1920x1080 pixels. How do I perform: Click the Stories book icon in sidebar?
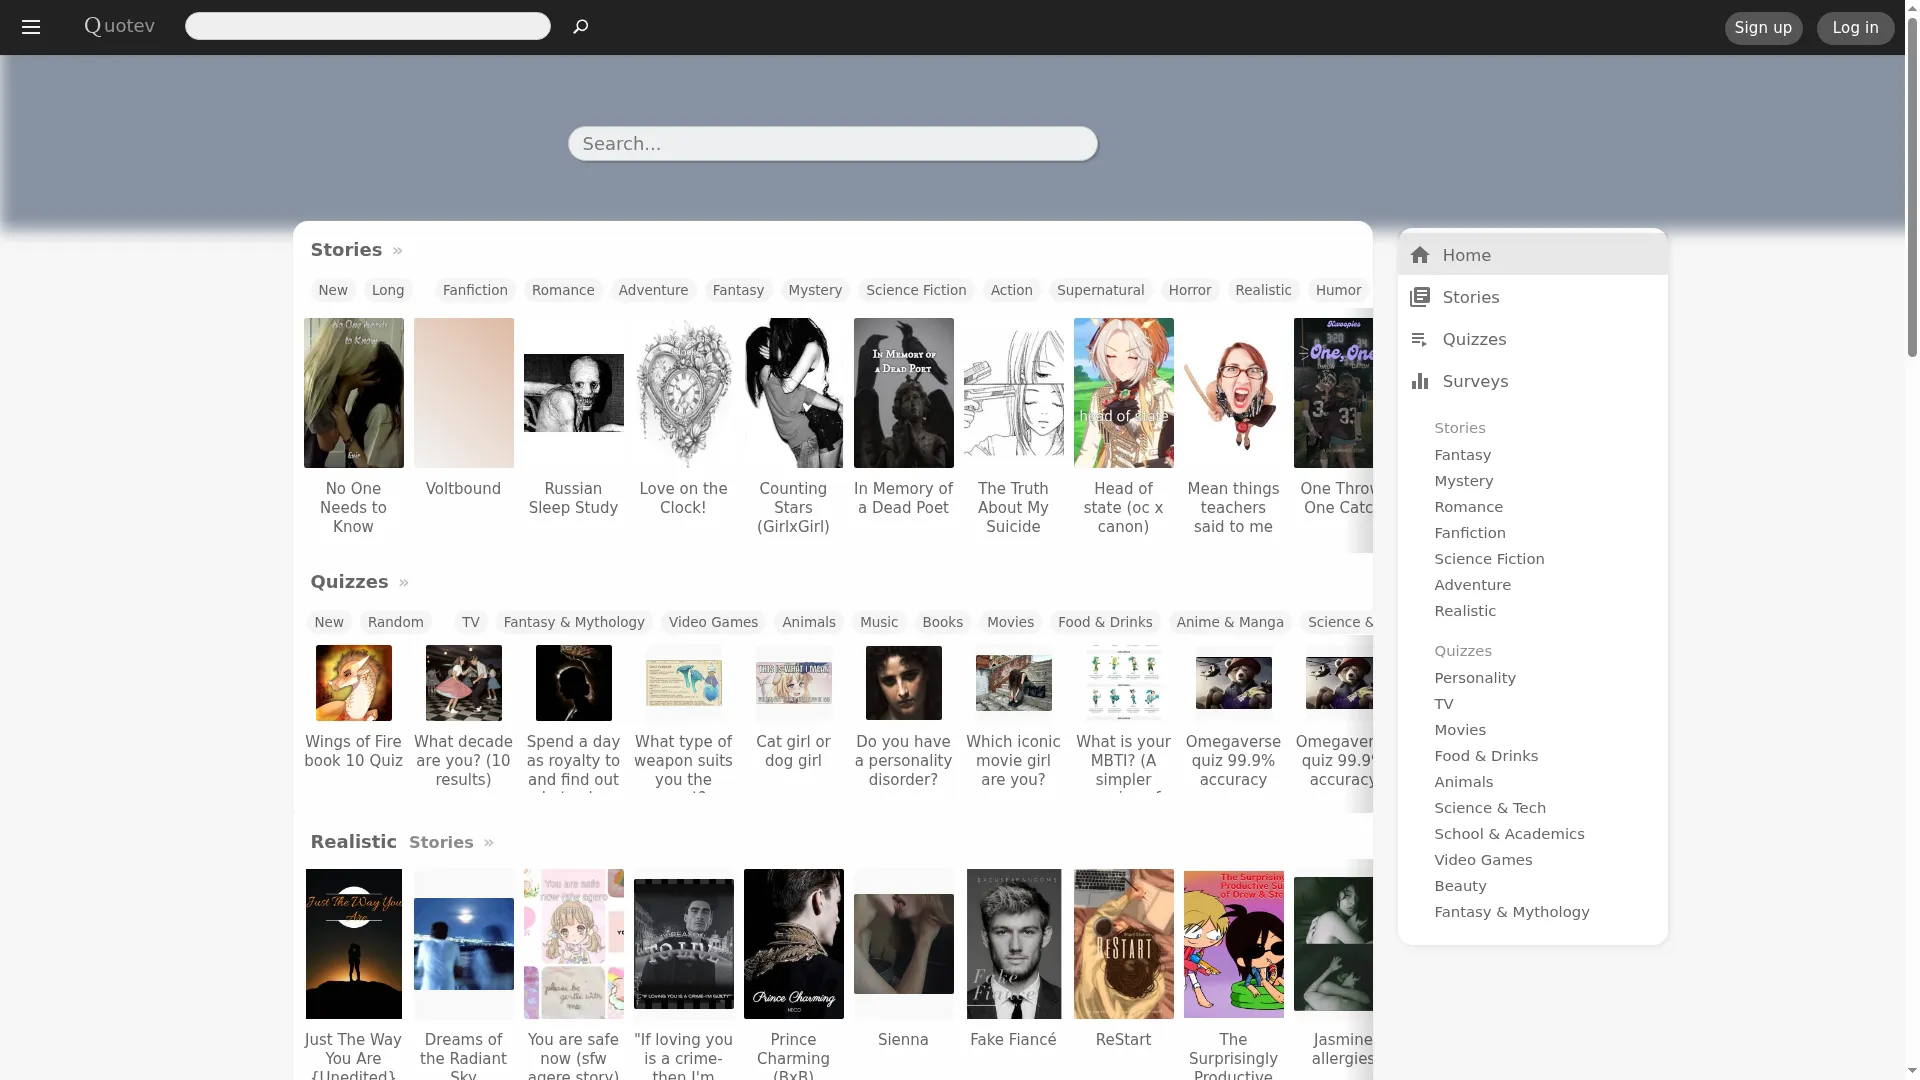click(1420, 297)
